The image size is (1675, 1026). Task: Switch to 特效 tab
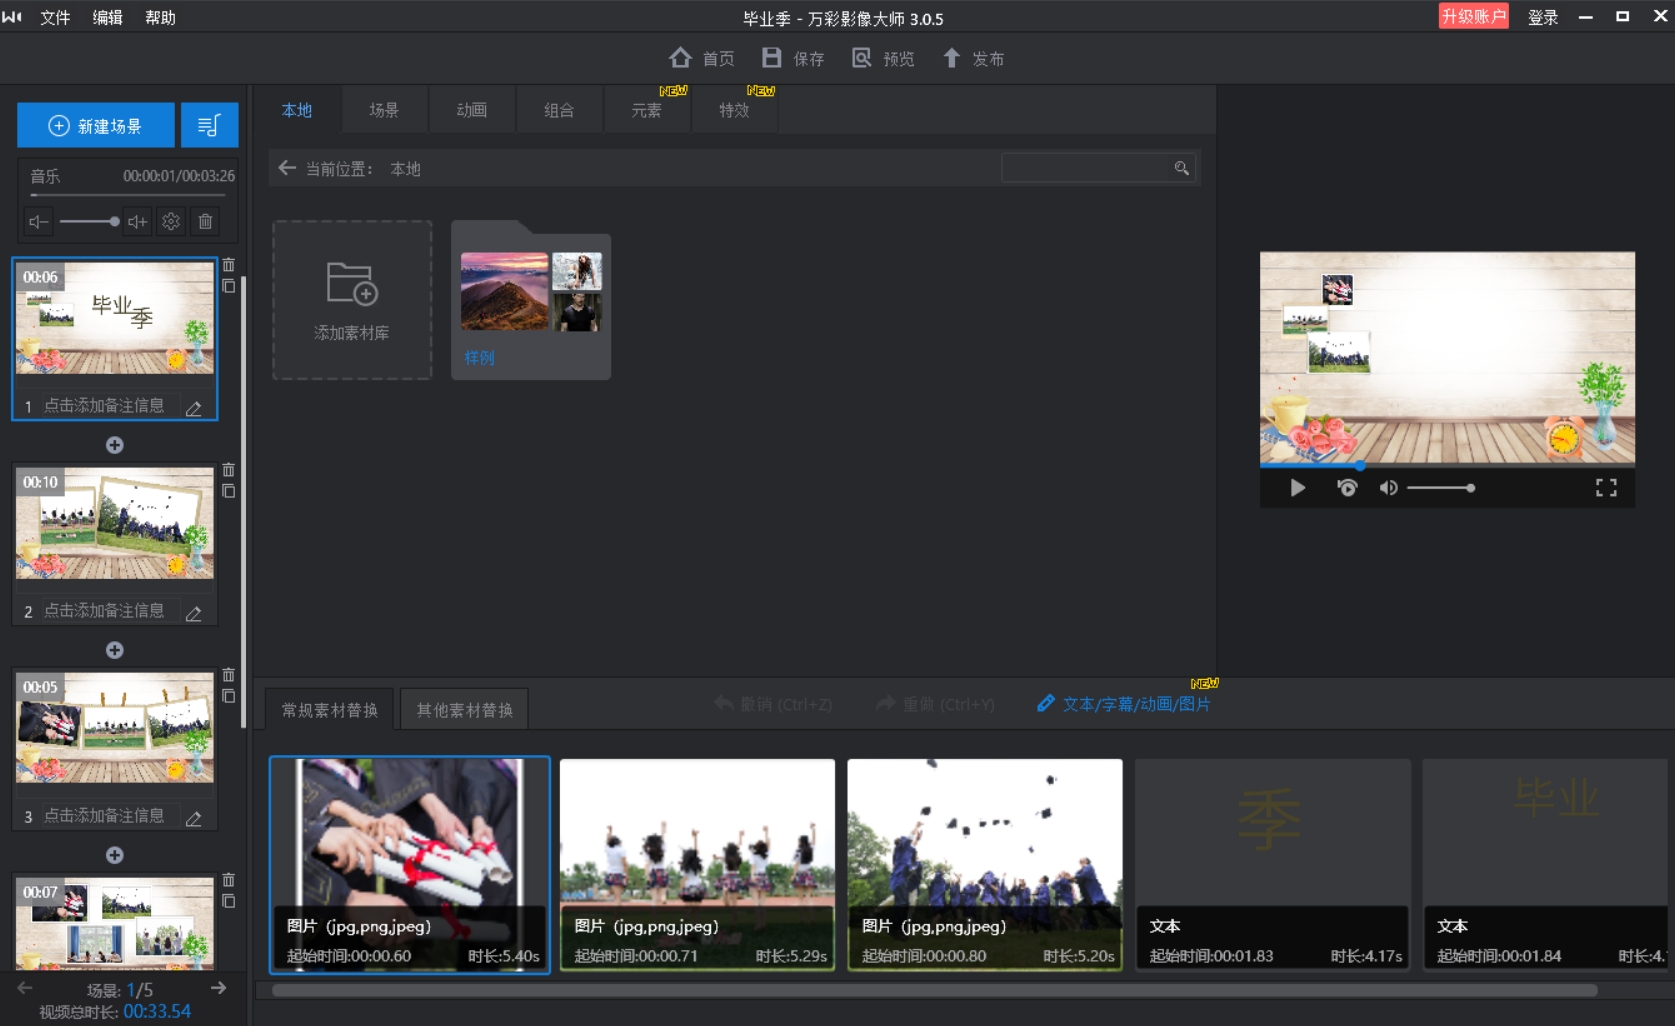click(x=734, y=110)
